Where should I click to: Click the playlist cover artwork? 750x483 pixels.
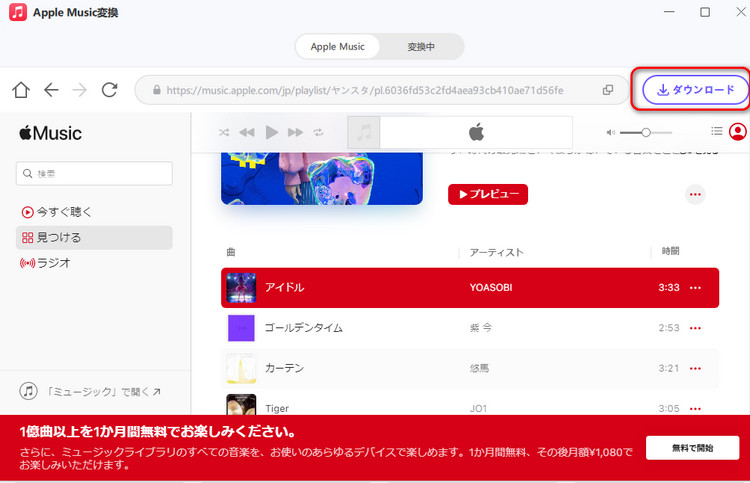(x=322, y=178)
